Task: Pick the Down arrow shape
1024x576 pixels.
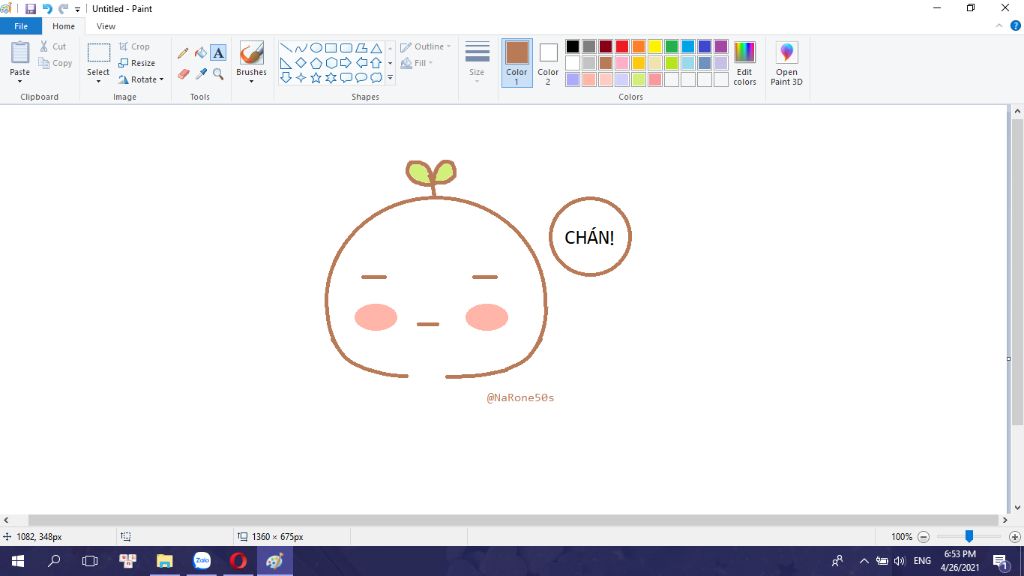Action: [x=285, y=78]
